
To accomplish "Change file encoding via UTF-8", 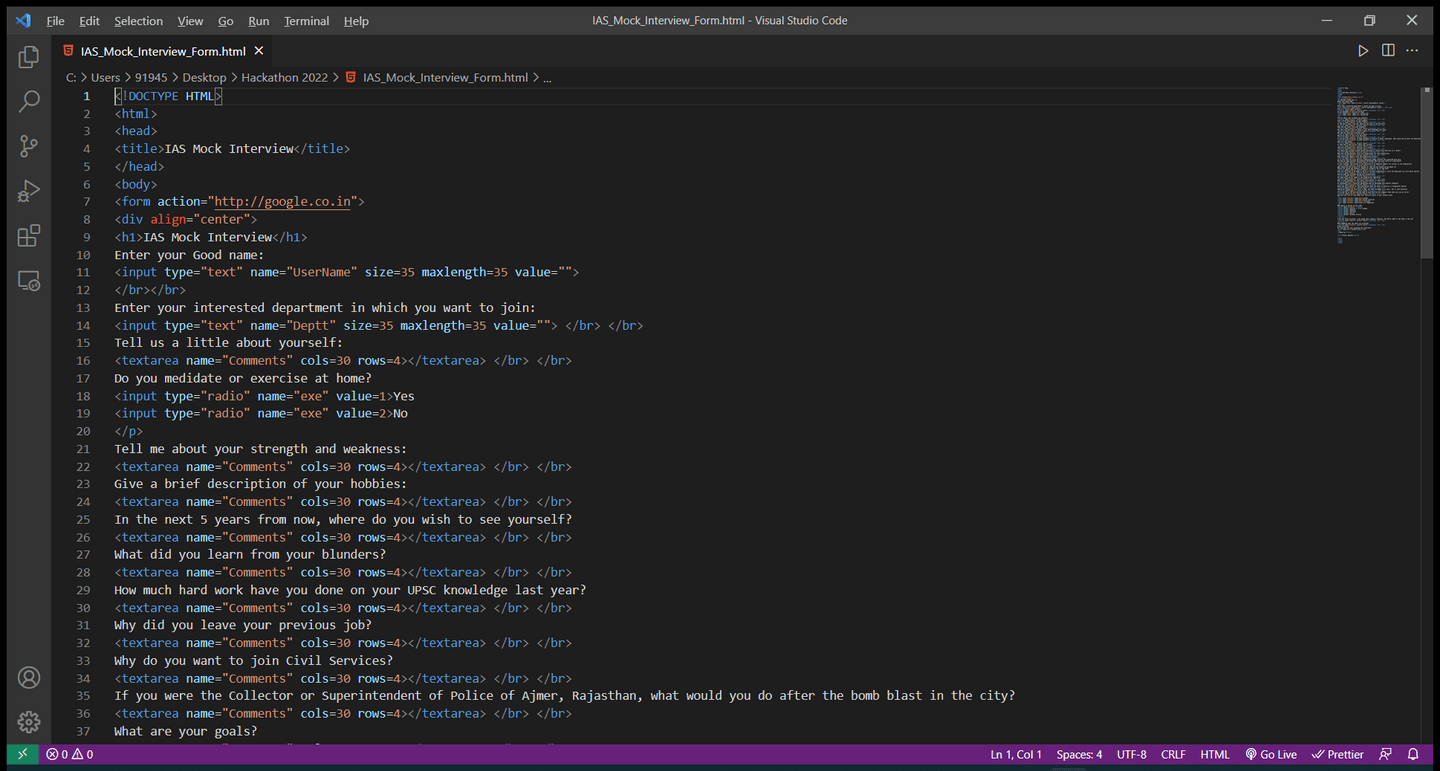I will click(1131, 754).
